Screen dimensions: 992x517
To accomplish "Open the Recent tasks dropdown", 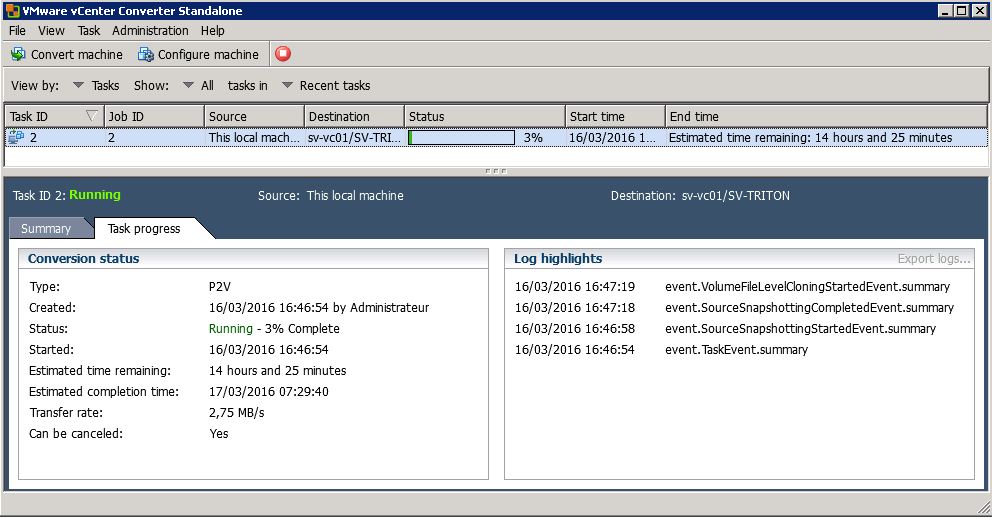I will coord(326,85).
